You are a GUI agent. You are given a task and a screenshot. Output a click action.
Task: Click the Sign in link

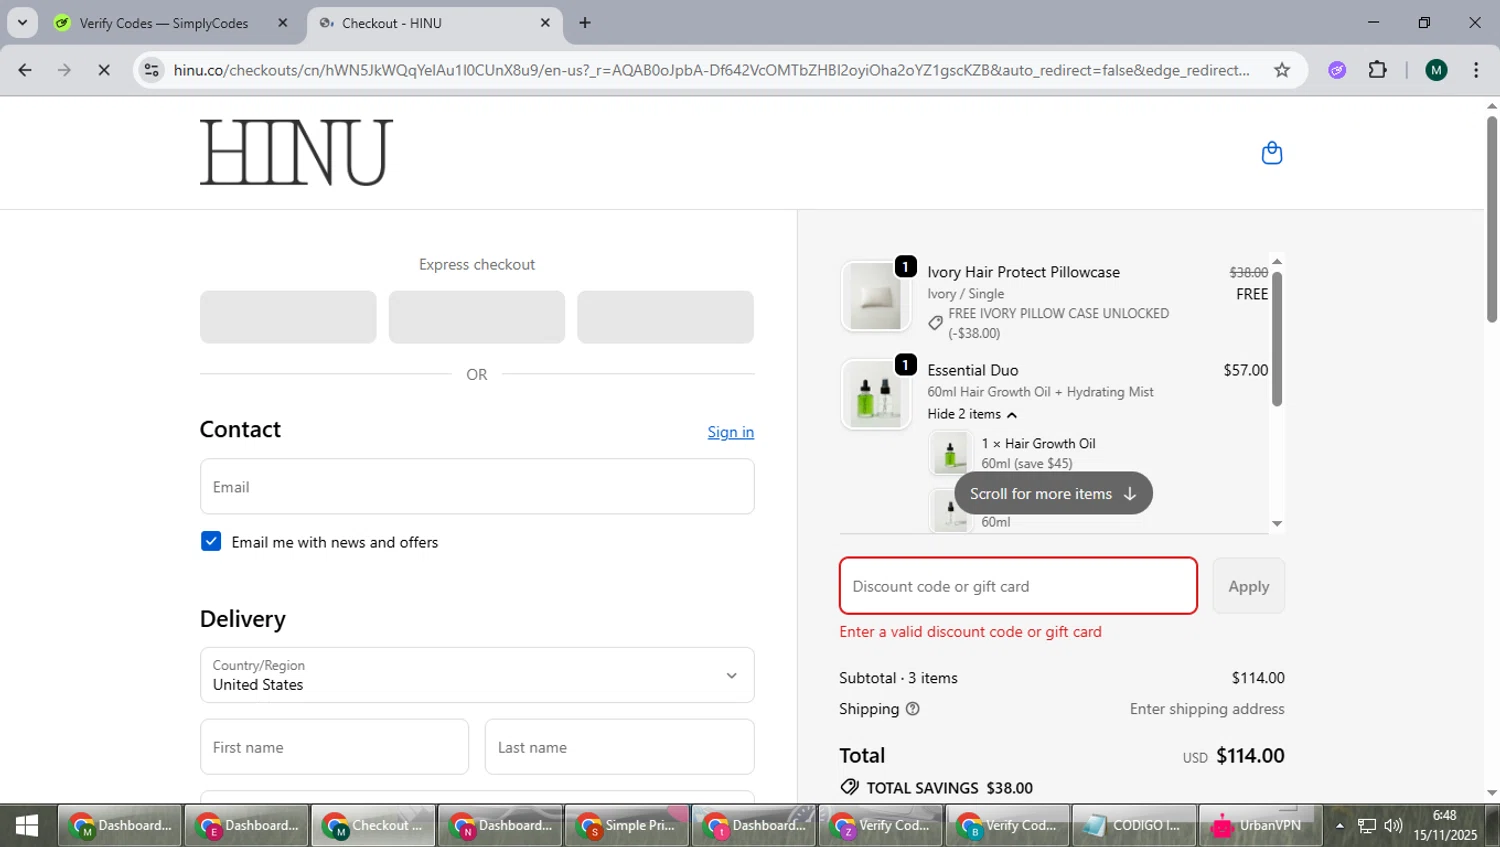point(730,432)
